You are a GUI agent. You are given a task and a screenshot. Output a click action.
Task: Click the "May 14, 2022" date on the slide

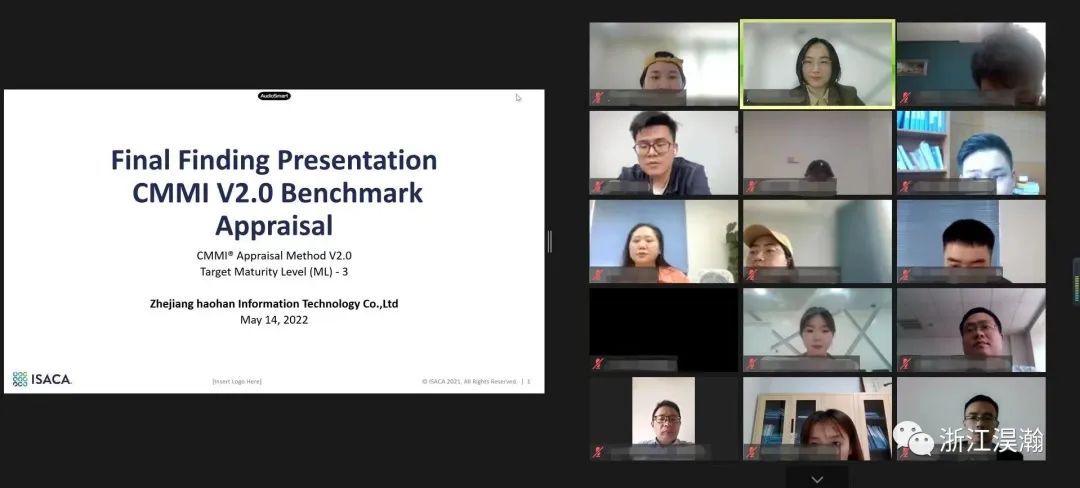pyautogui.click(x=274, y=320)
